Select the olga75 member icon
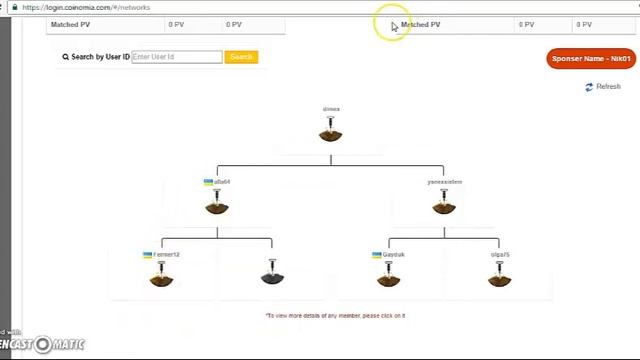This screenshot has width=640, height=360. coord(499,274)
